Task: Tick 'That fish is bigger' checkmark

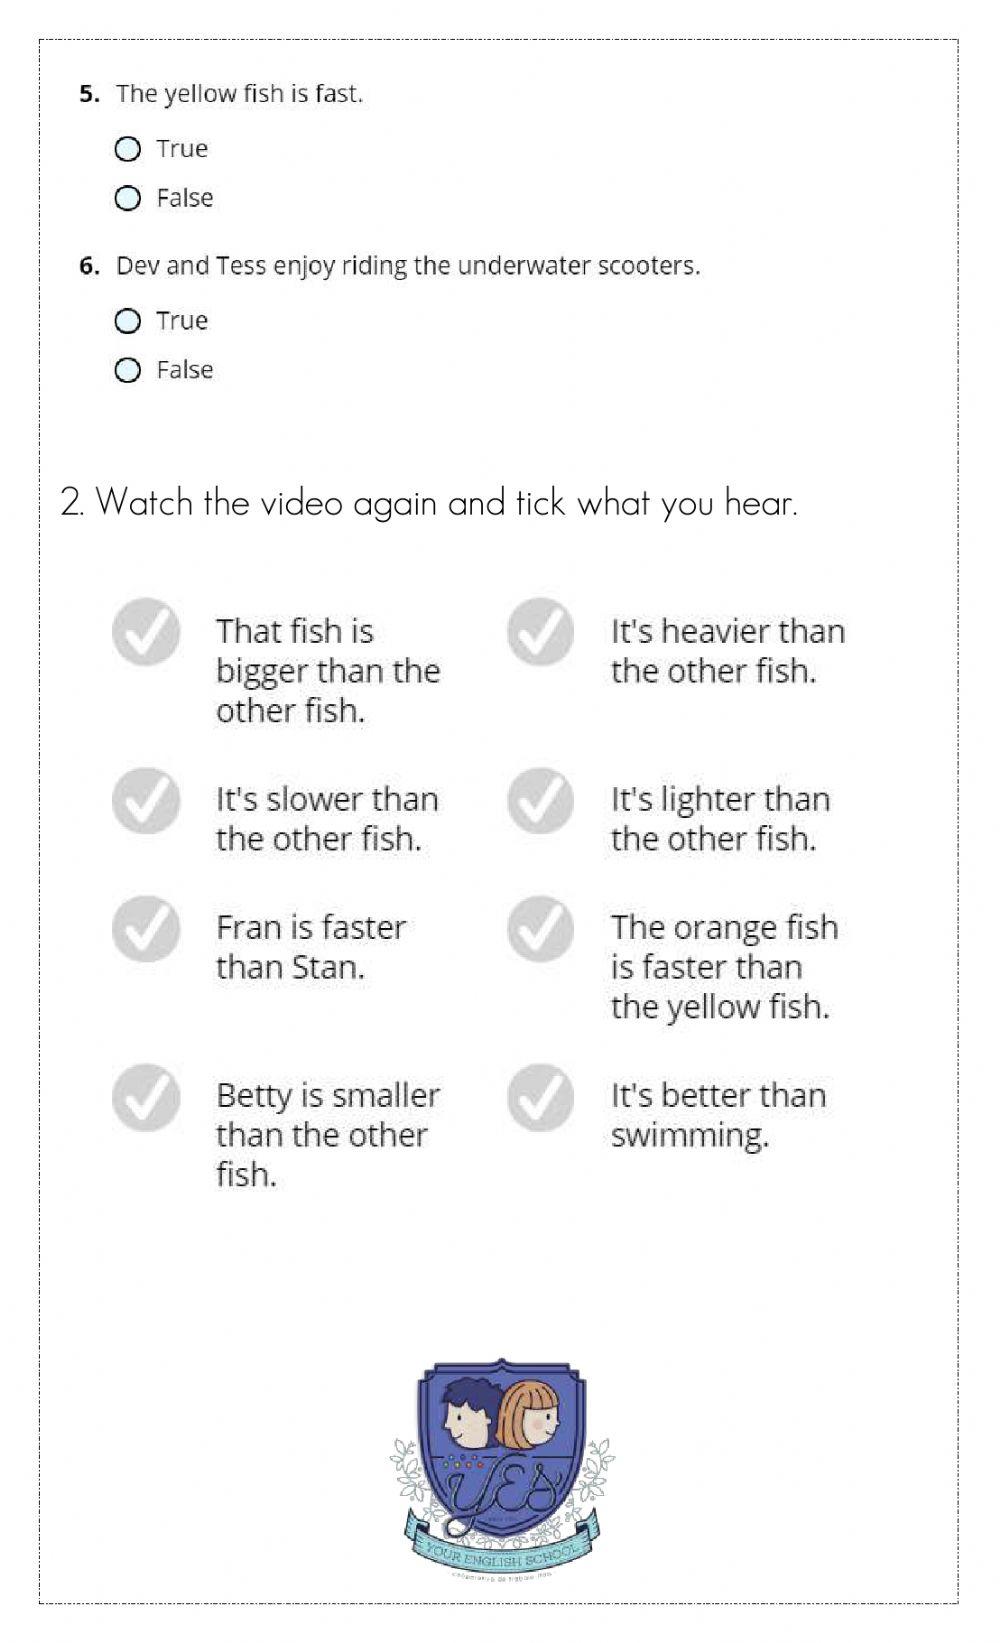Action: 146,632
